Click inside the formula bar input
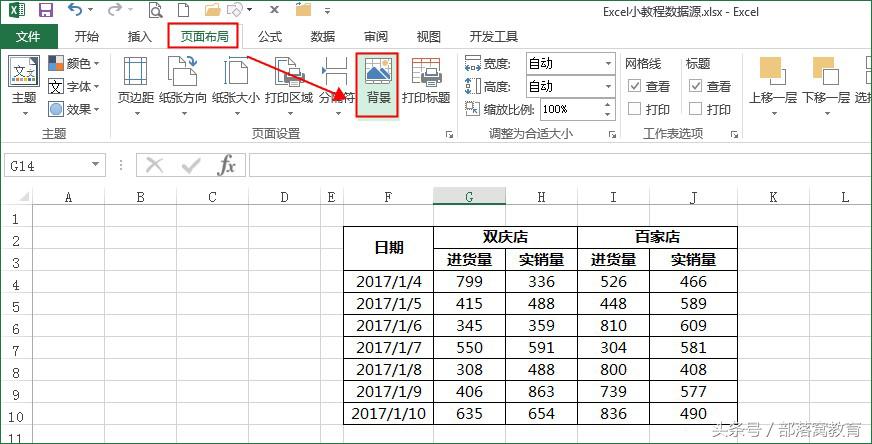 click(x=559, y=165)
